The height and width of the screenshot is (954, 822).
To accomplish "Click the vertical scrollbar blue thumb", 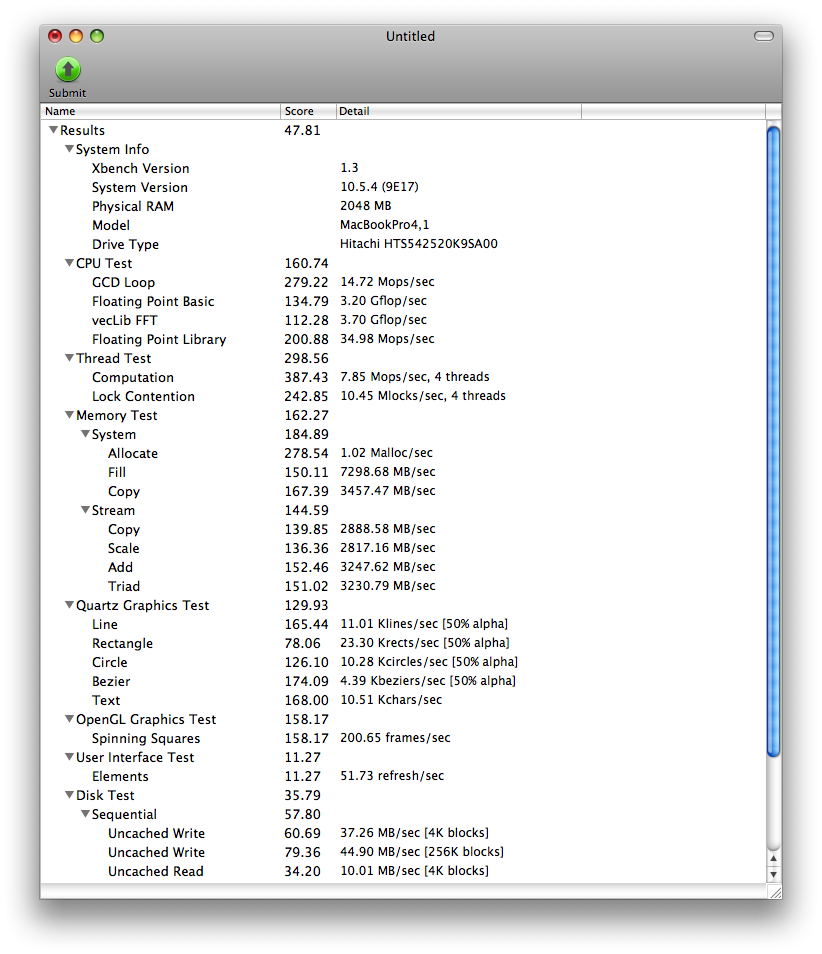I will pyautogui.click(x=773, y=441).
